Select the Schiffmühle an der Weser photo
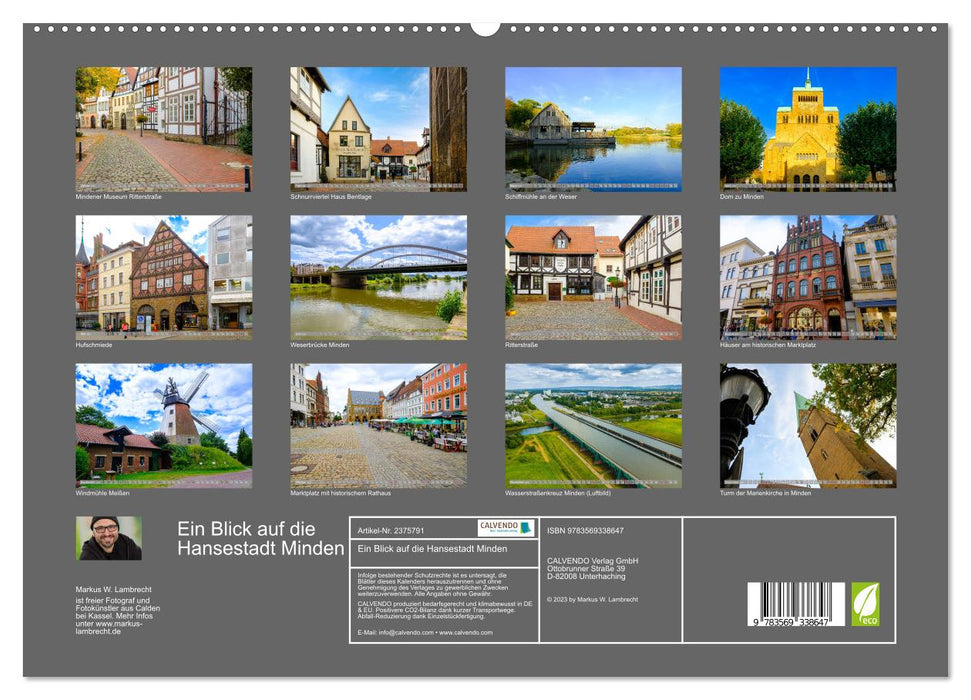Viewport: 971px width, 700px height. coord(593,129)
